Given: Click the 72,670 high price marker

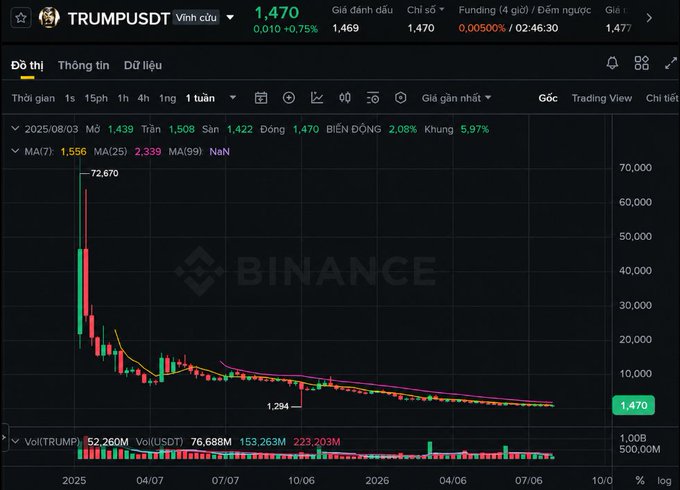Looking at the screenshot, I should (105, 173).
